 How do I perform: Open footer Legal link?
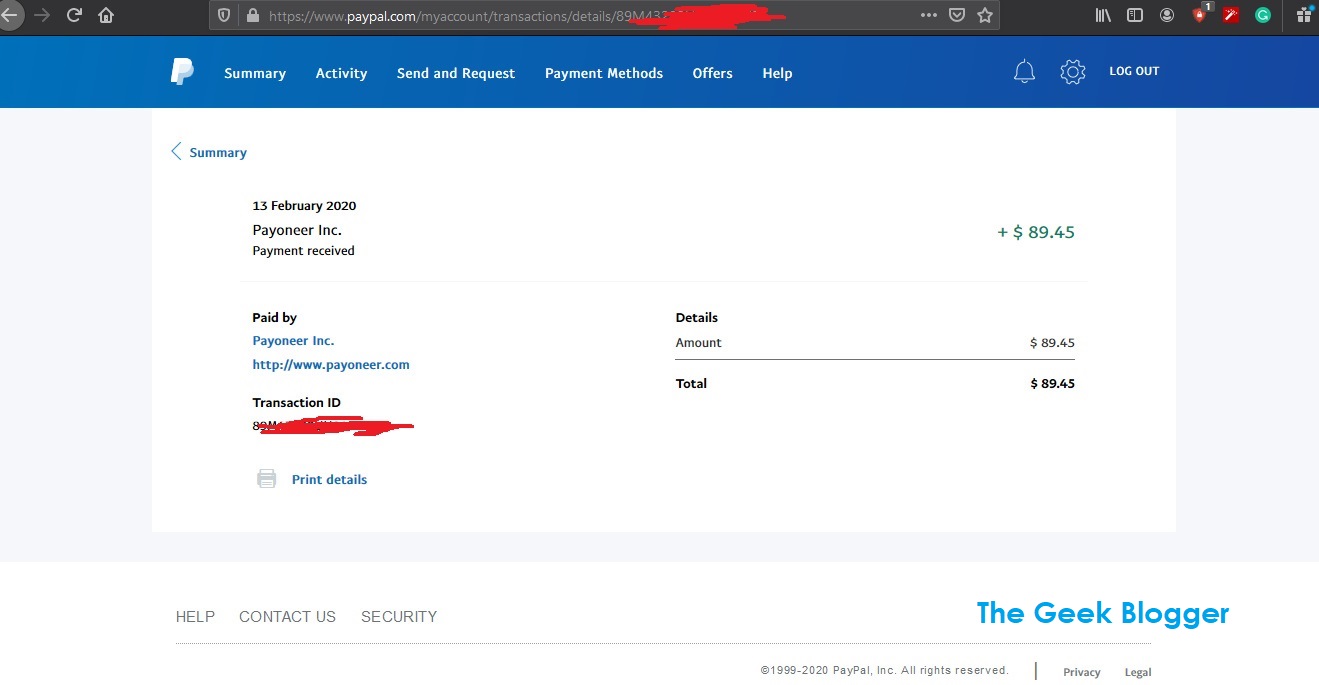point(1138,672)
